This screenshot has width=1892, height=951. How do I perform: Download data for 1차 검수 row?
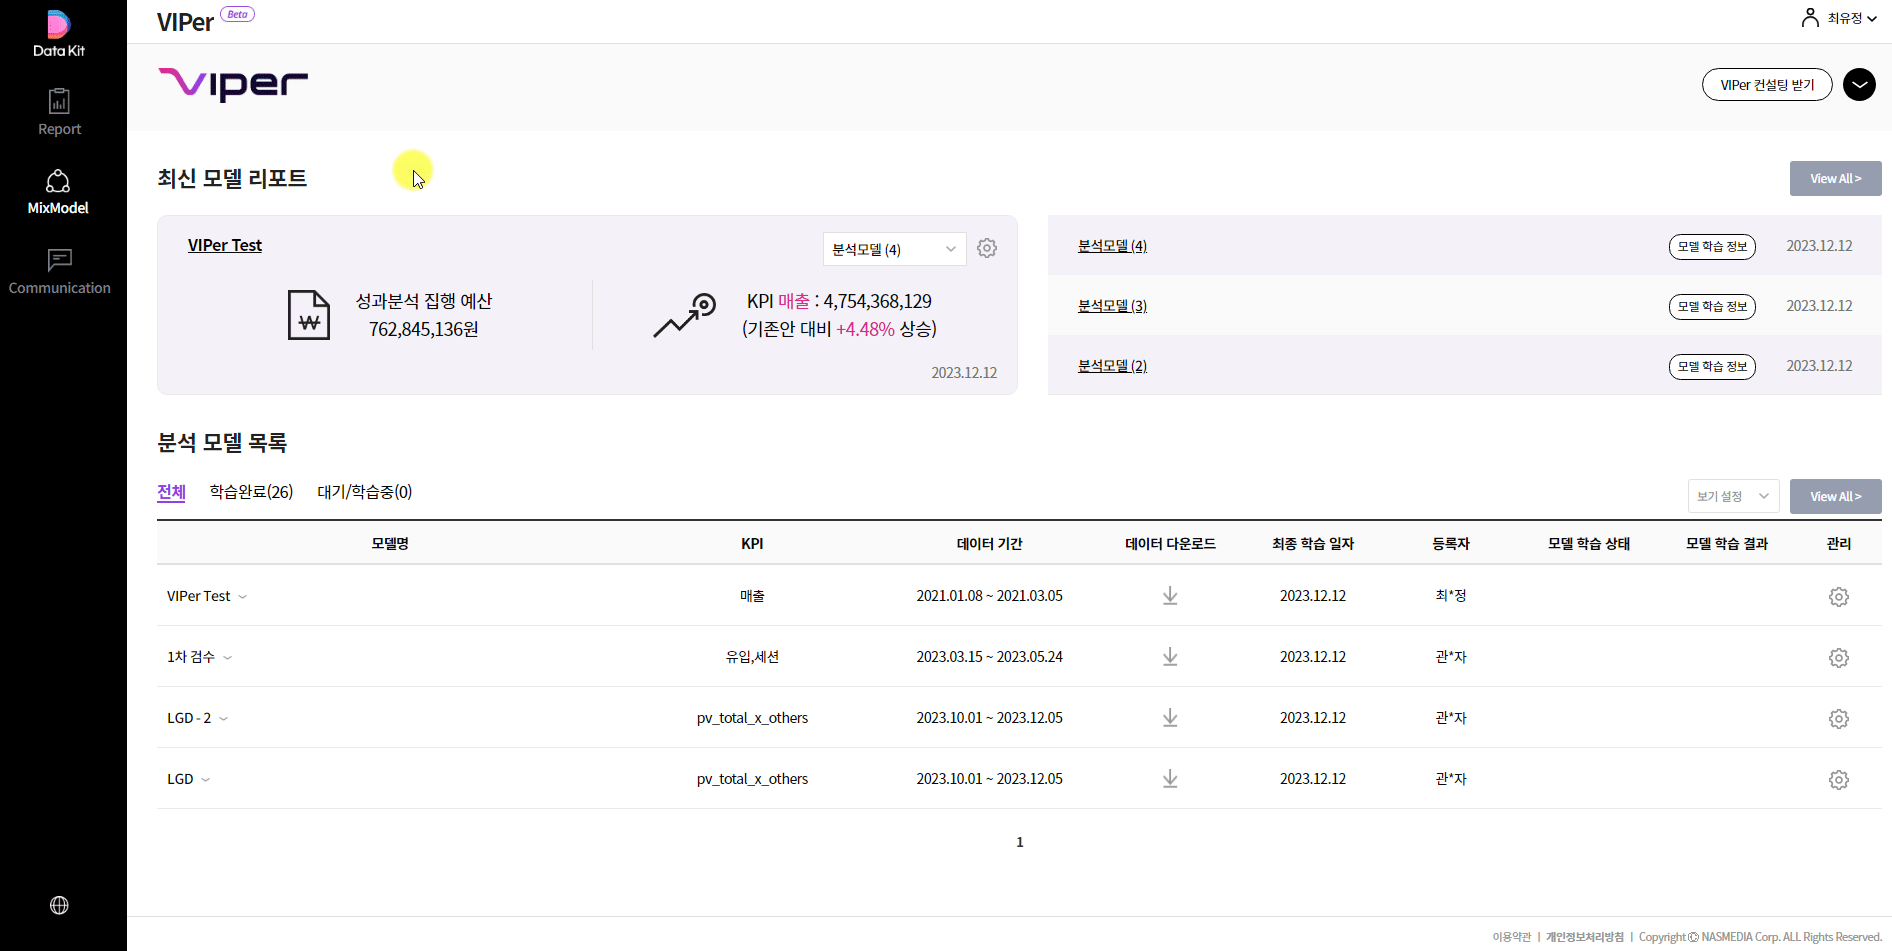pos(1170,657)
